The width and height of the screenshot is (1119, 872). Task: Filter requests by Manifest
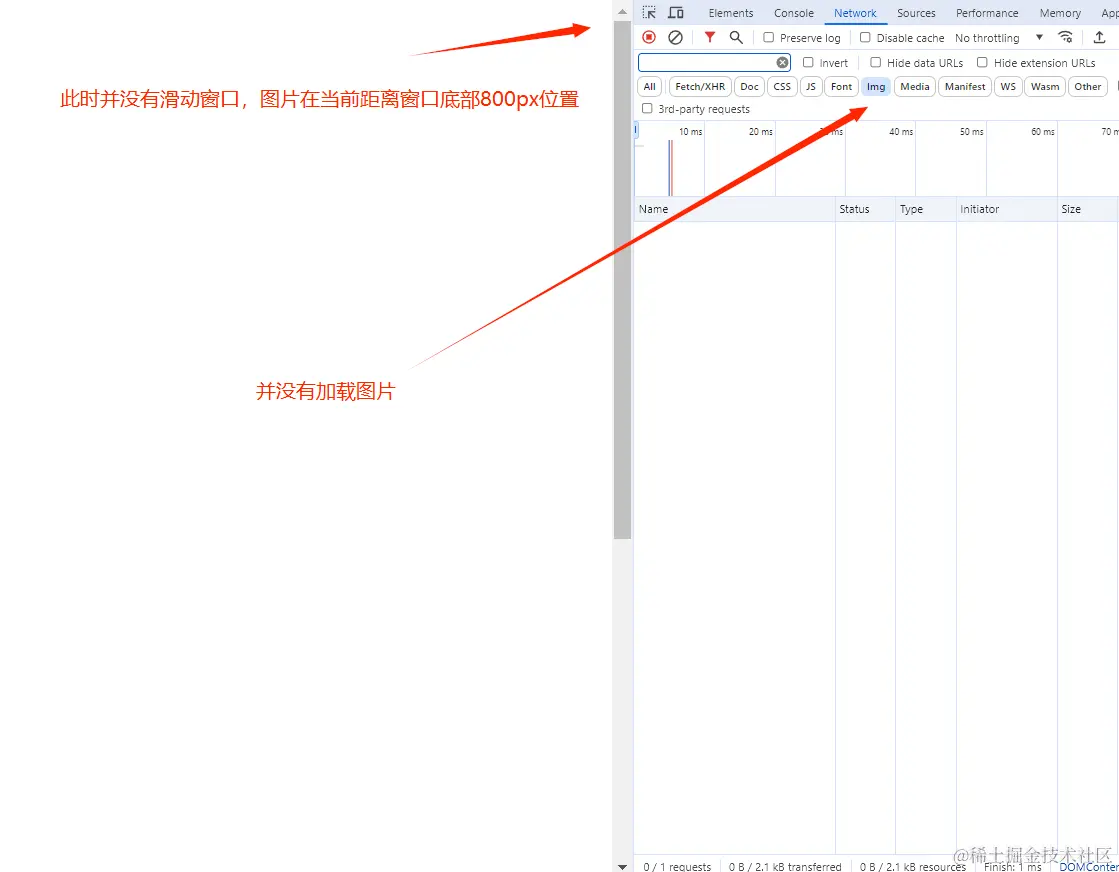pyautogui.click(x=965, y=86)
